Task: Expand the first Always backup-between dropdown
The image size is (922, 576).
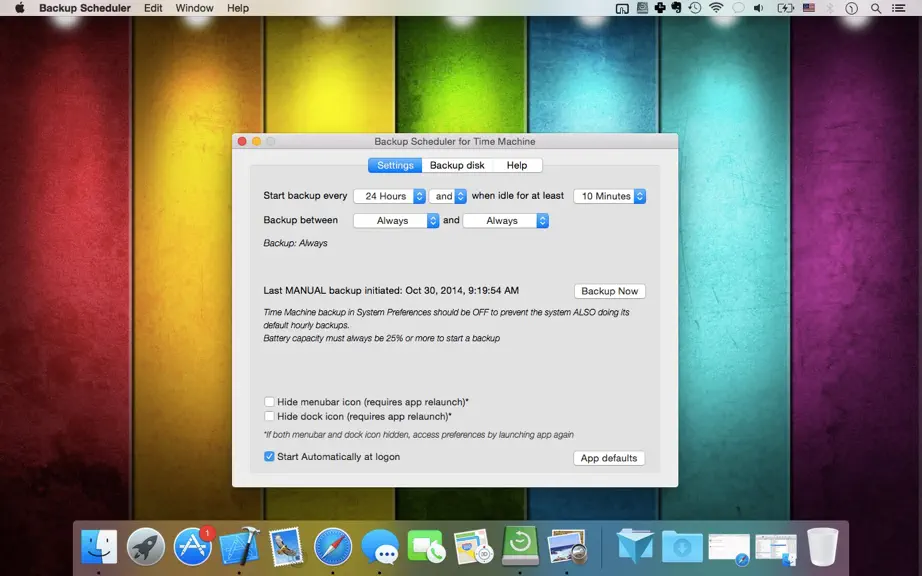Action: (x=396, y=220)
